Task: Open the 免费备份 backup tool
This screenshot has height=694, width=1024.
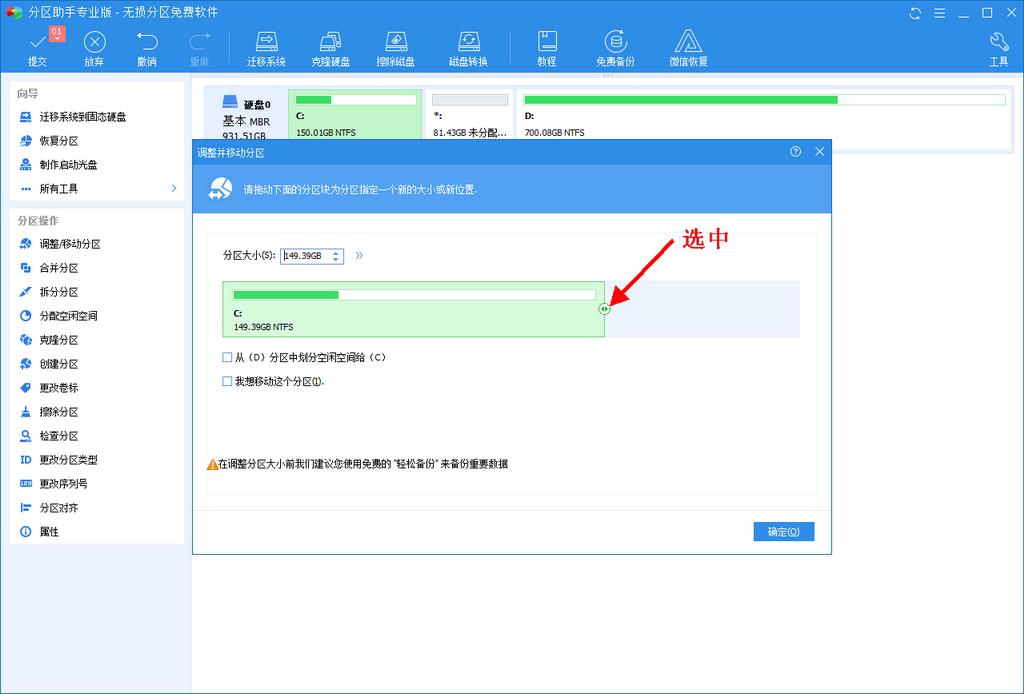Action: (616, 47)
